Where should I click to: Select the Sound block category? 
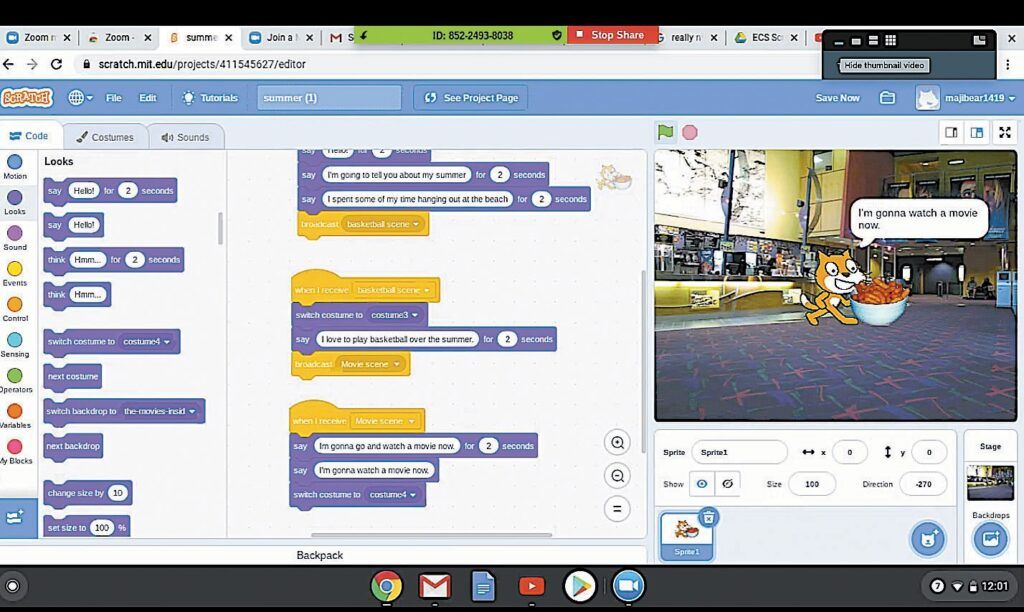point(14,238)
